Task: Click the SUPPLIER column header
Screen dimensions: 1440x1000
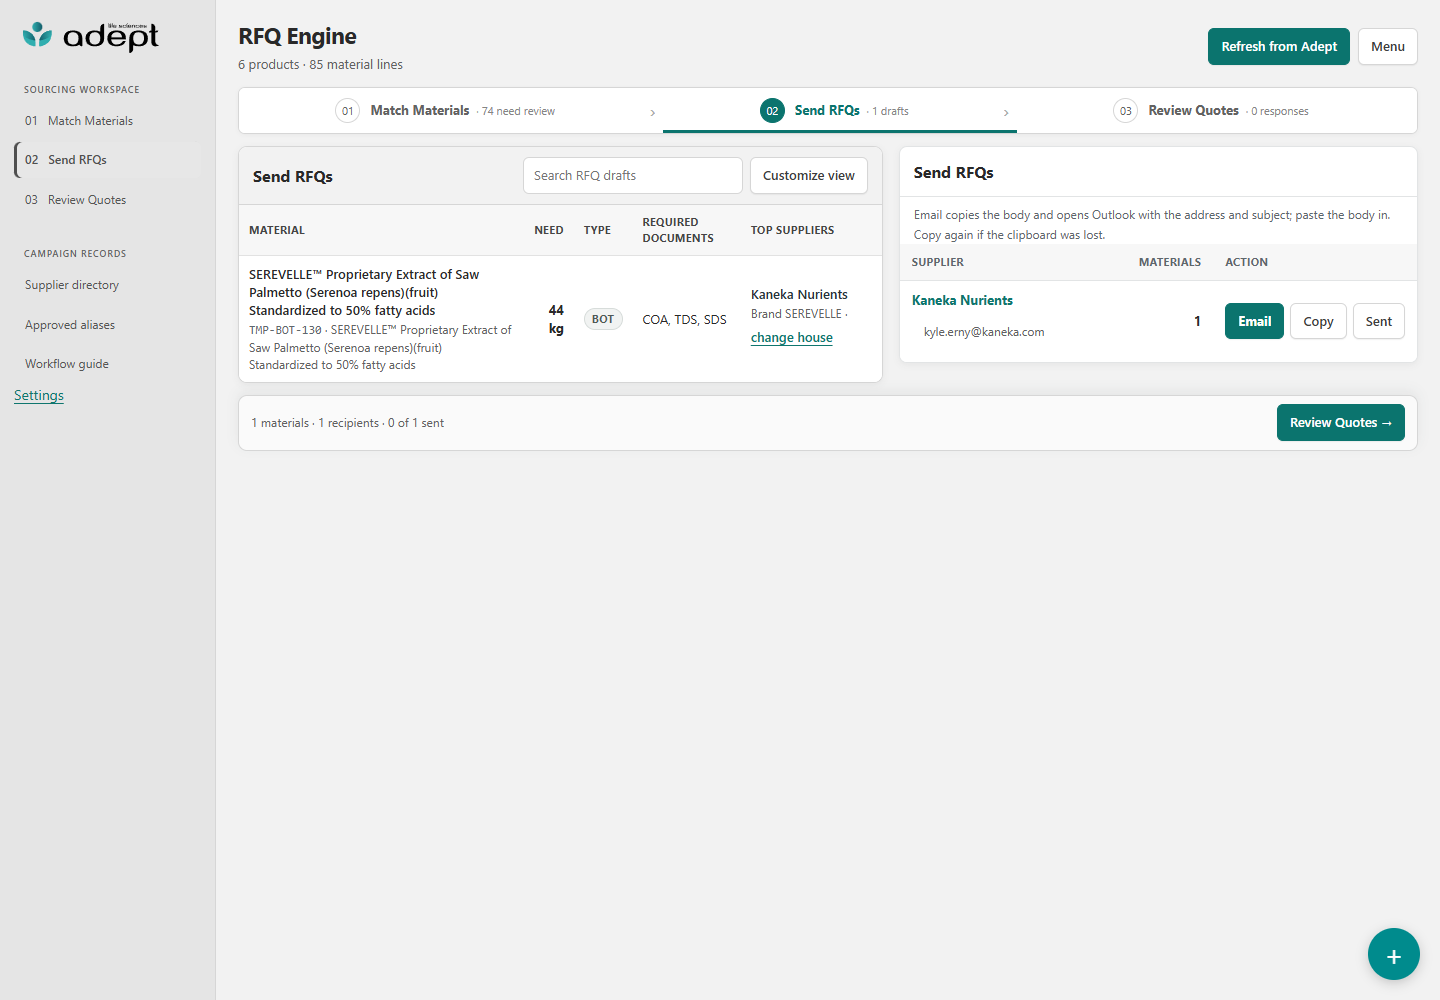Action: 938,262
